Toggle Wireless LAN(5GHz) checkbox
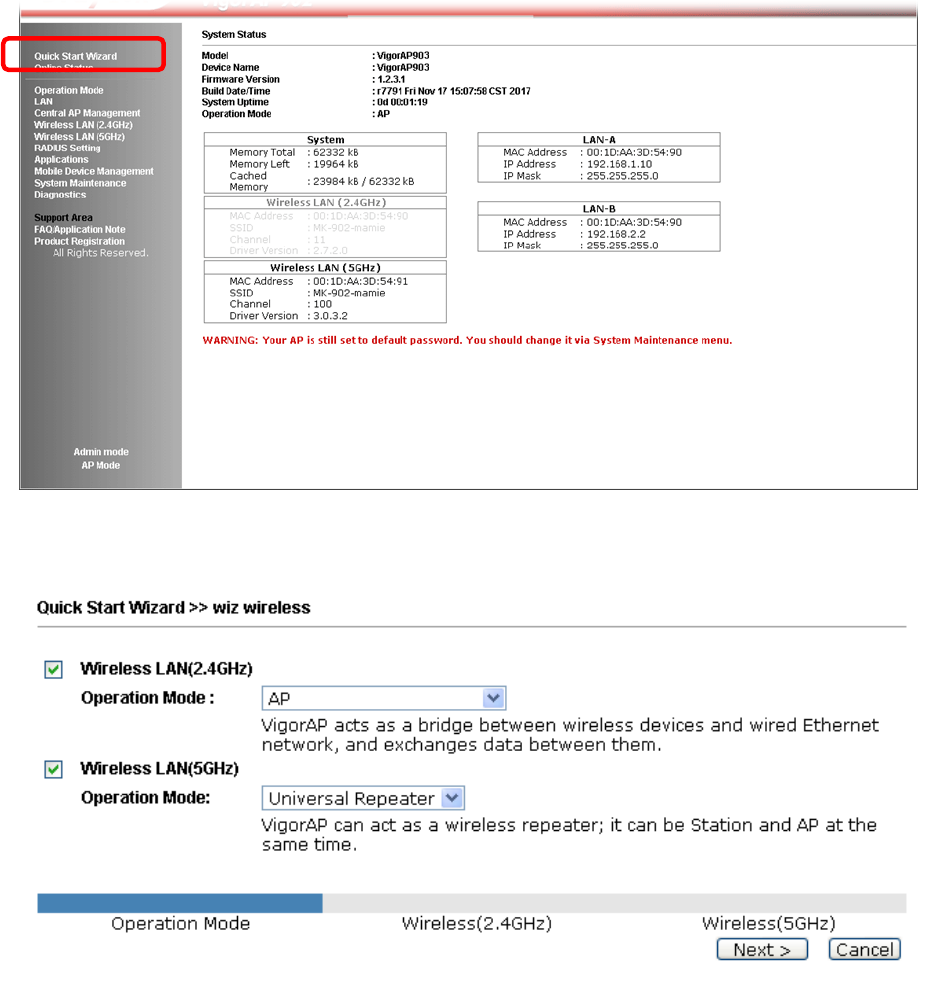 pos(53,769)
